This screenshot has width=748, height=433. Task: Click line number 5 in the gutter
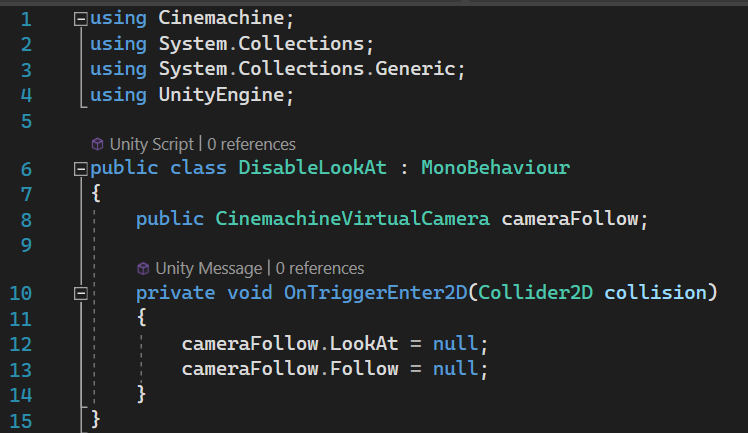25,120
